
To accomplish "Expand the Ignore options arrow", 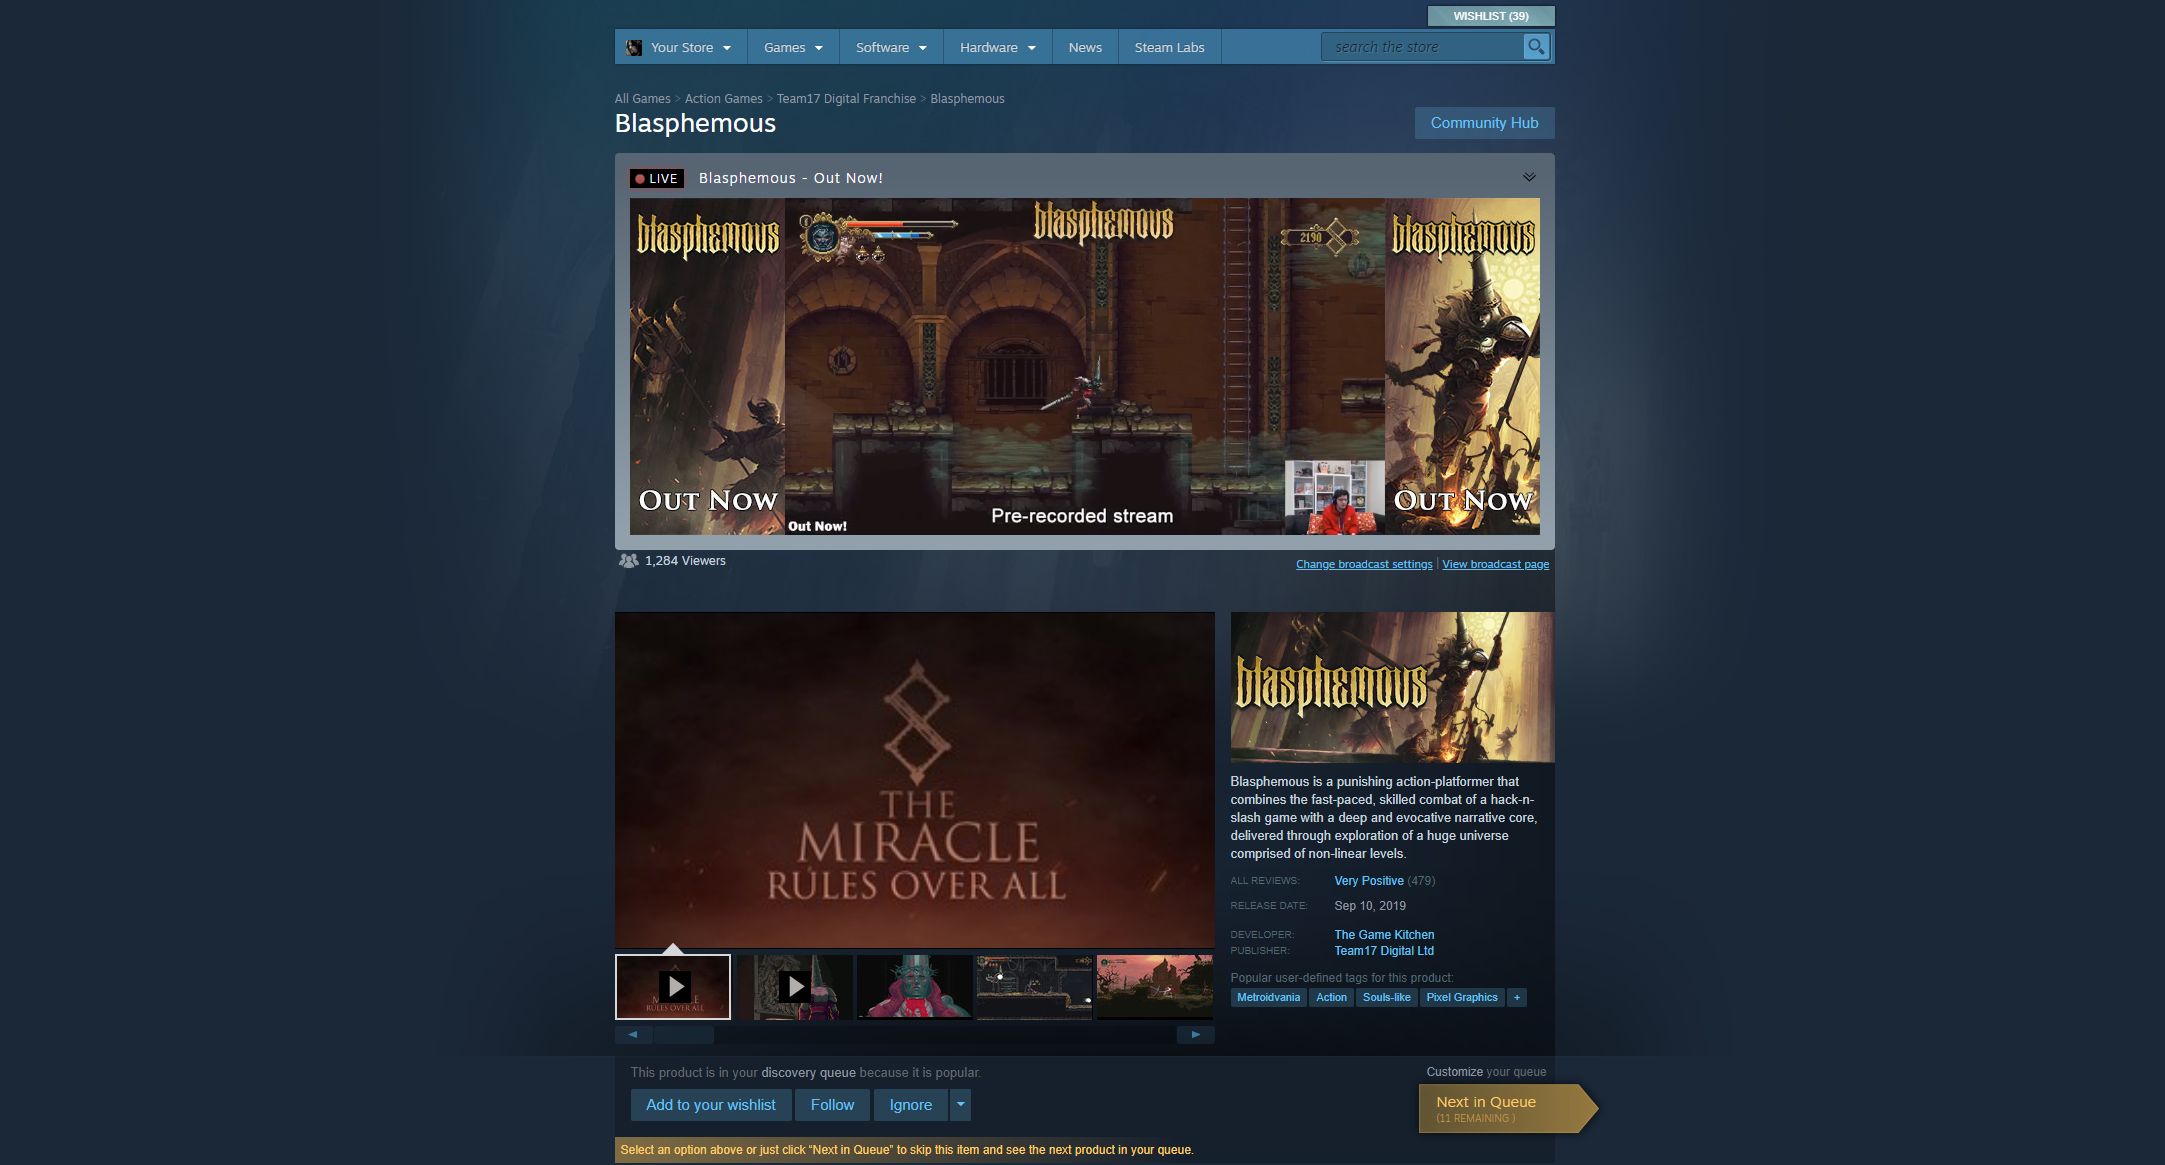I will point(960,1105).
